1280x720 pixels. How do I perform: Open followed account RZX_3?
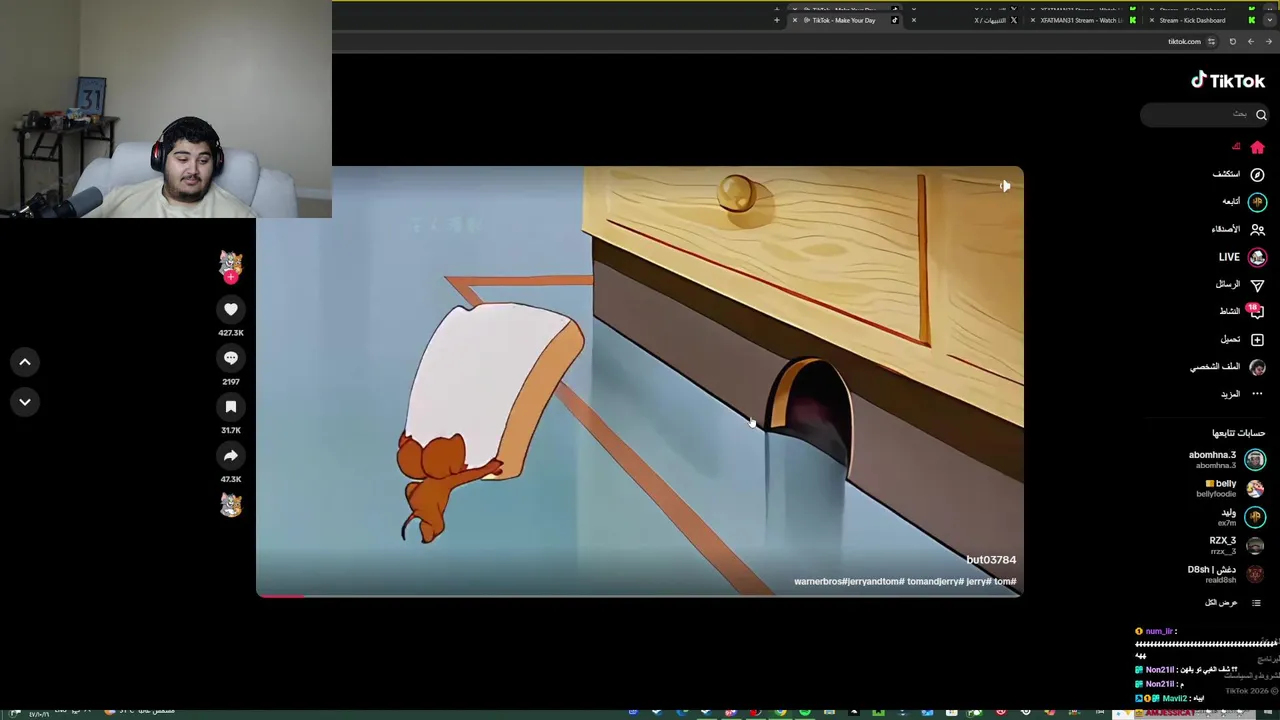coord(1237,545)
